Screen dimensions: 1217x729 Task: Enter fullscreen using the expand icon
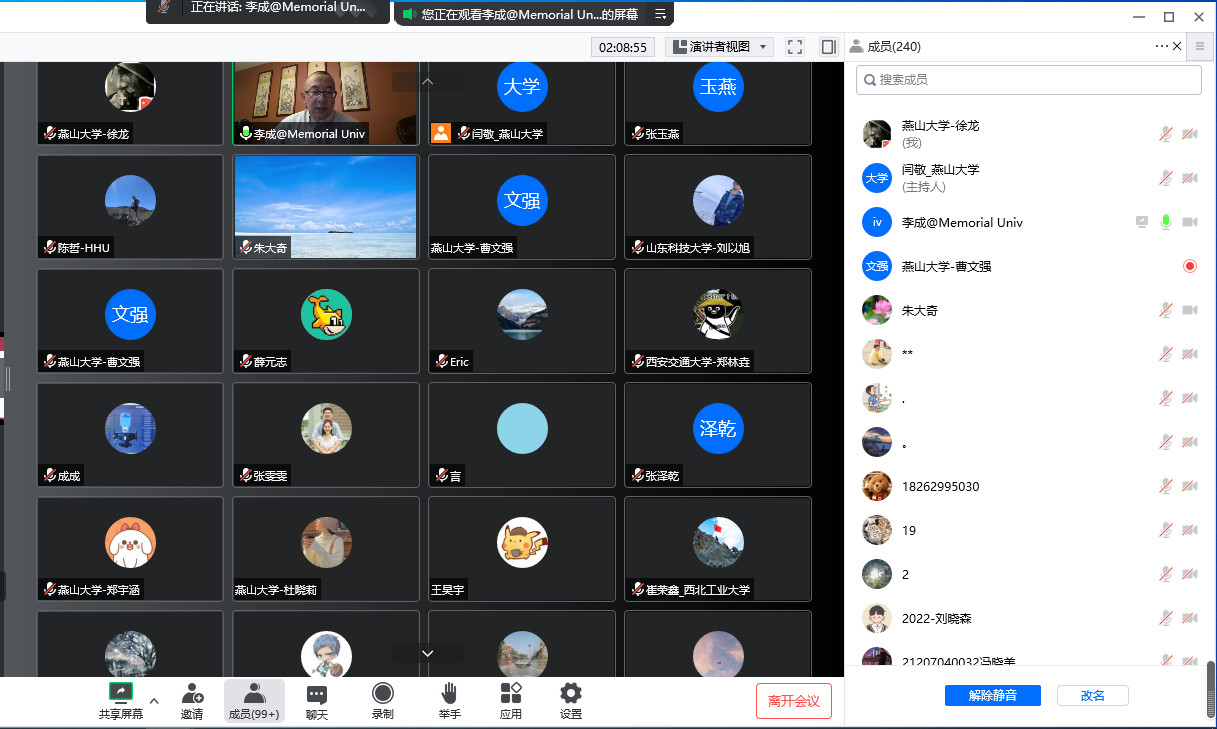pos(795,47)
